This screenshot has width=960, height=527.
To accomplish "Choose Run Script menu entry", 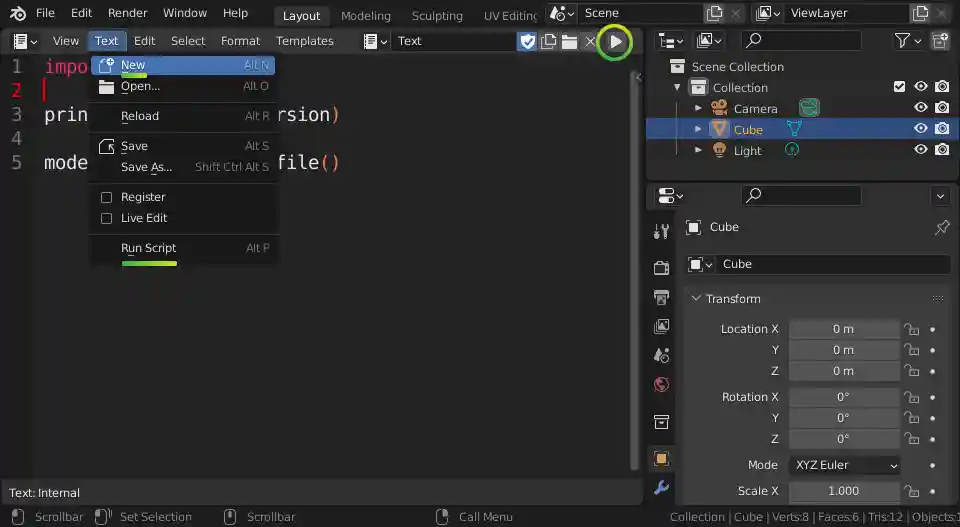I will (x=183, y=248).
